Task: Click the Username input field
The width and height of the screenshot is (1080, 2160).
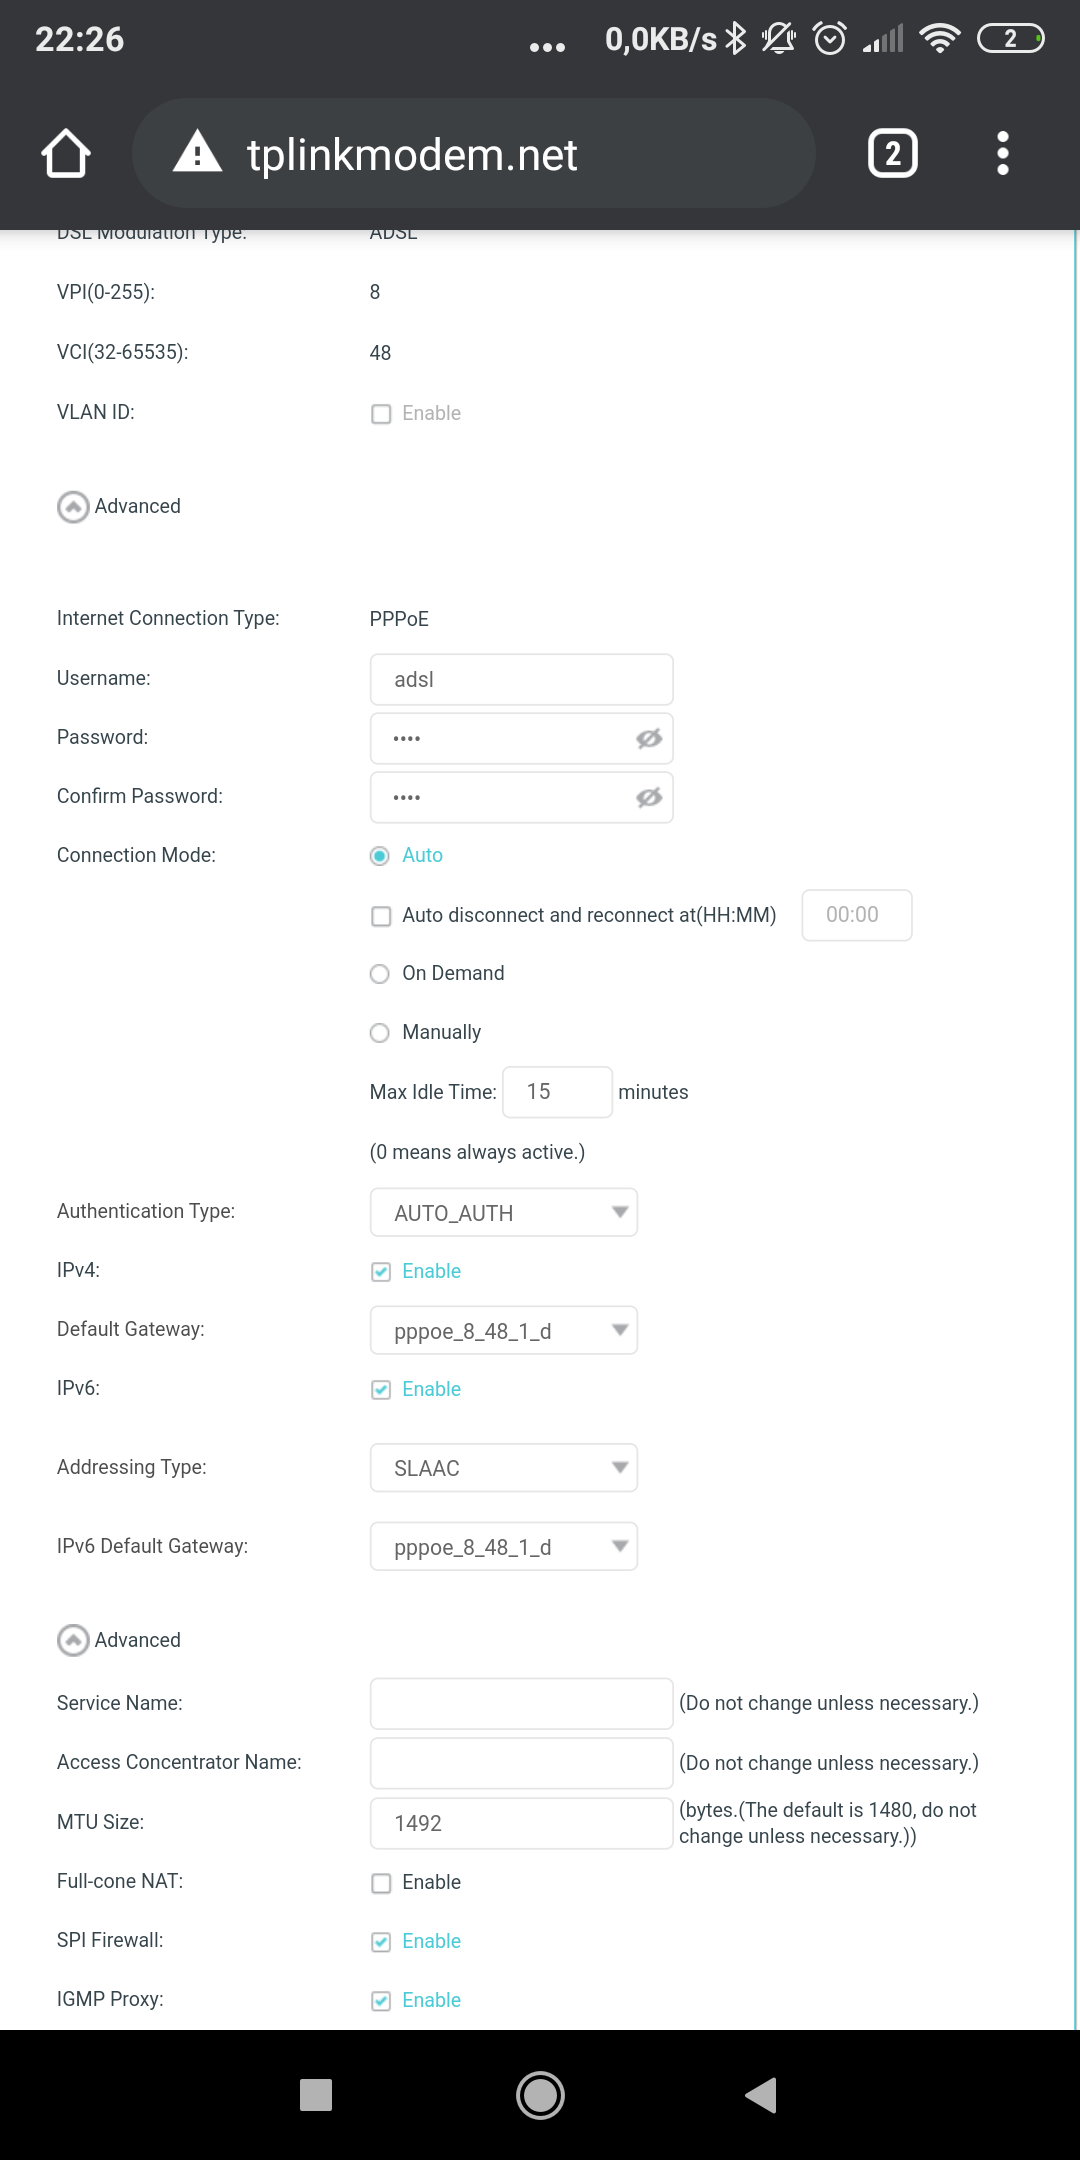Action: click(x=521, y=680)
